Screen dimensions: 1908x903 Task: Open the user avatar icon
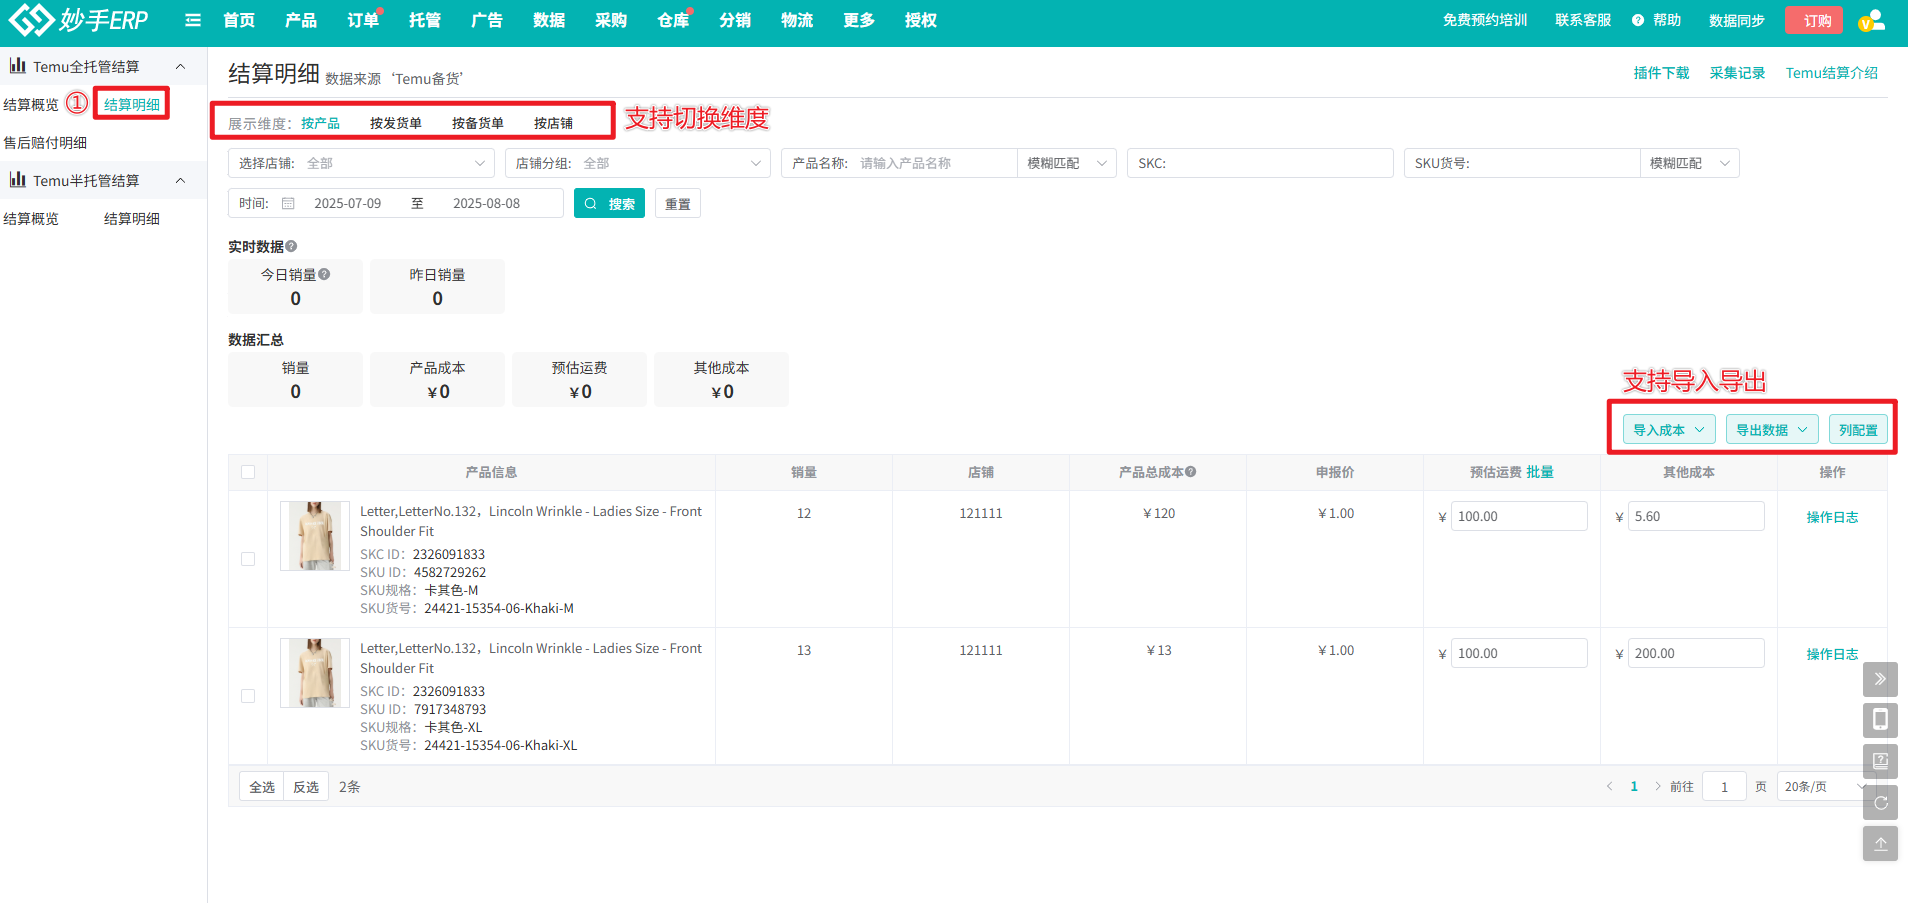pos(1871,20)
